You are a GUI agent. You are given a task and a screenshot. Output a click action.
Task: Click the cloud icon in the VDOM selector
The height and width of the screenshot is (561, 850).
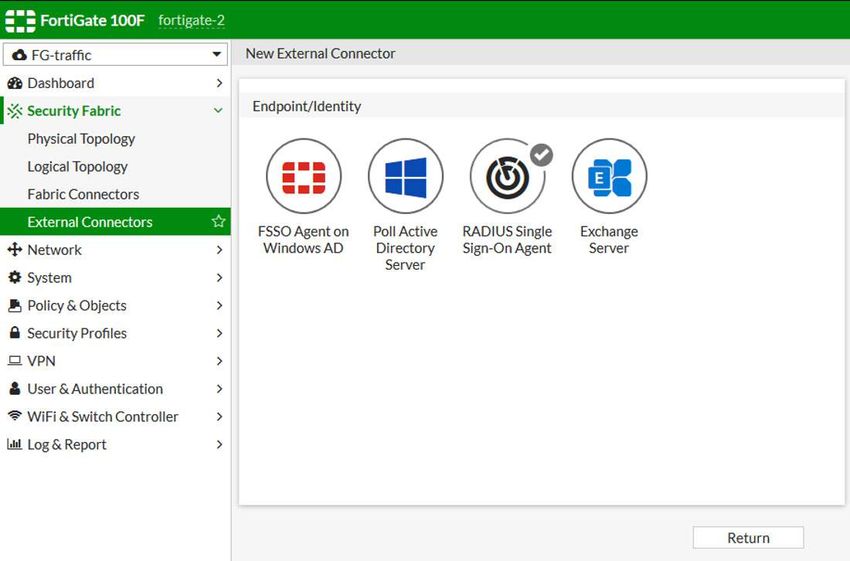coord(19,55)
